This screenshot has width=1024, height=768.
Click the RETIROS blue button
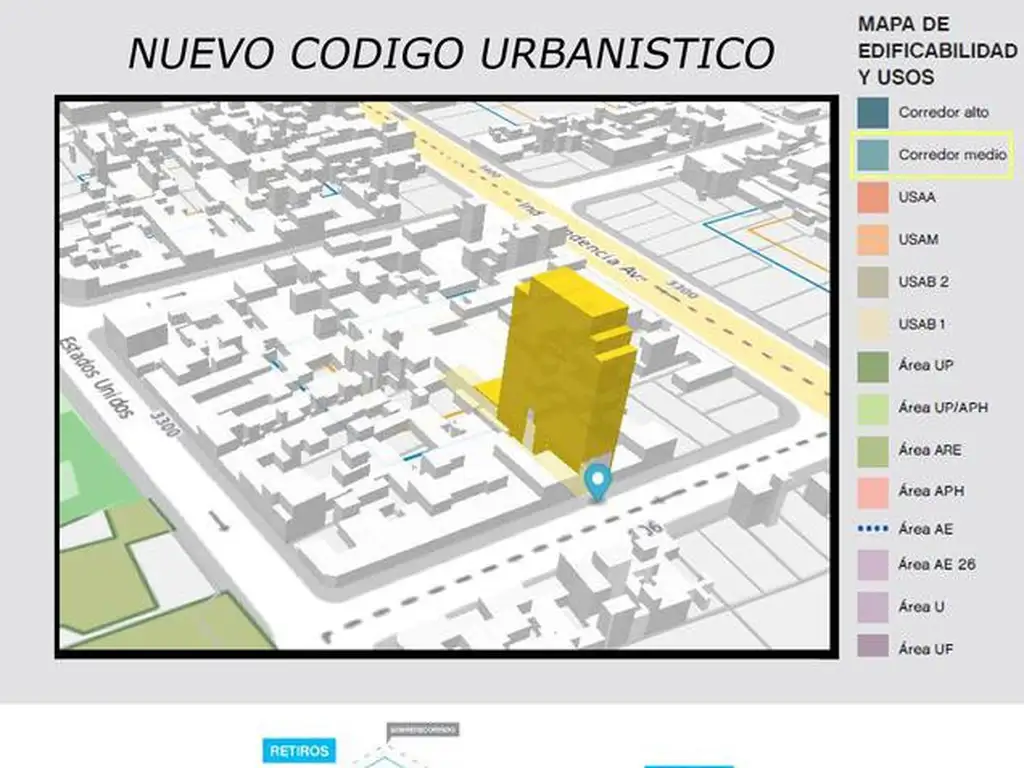point(300,751)
